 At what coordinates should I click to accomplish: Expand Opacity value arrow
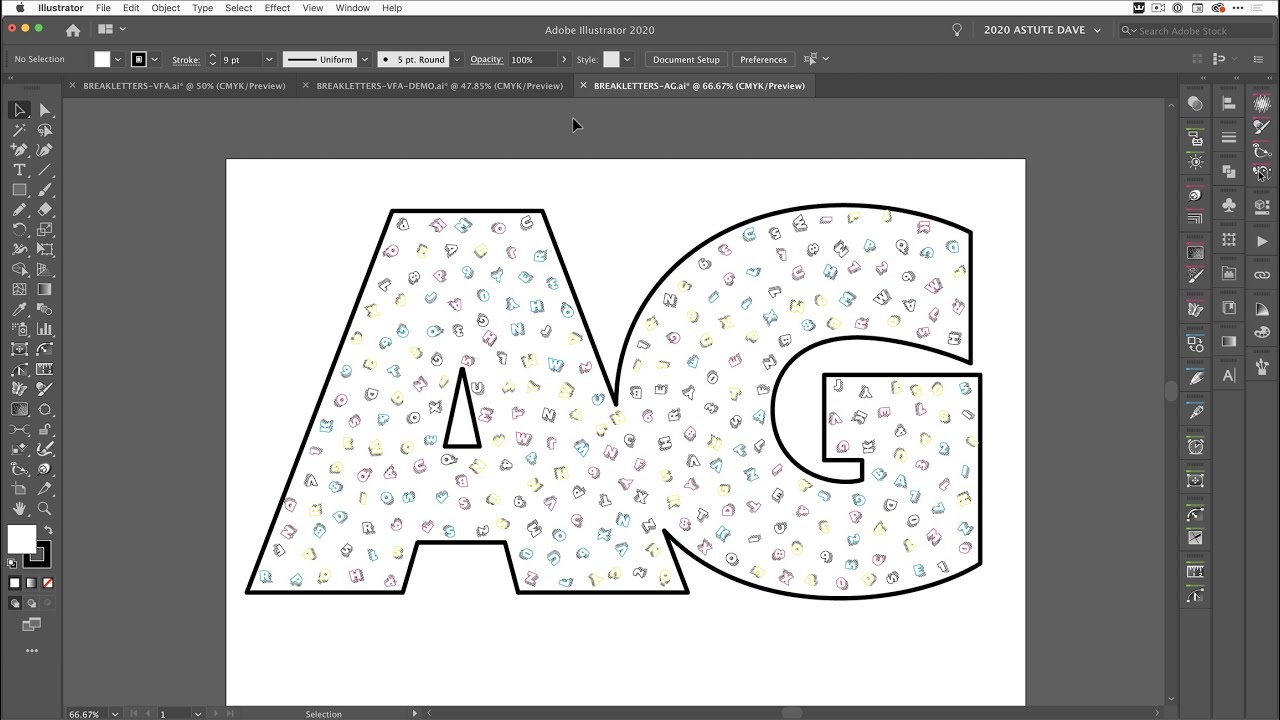pos(564,59)
